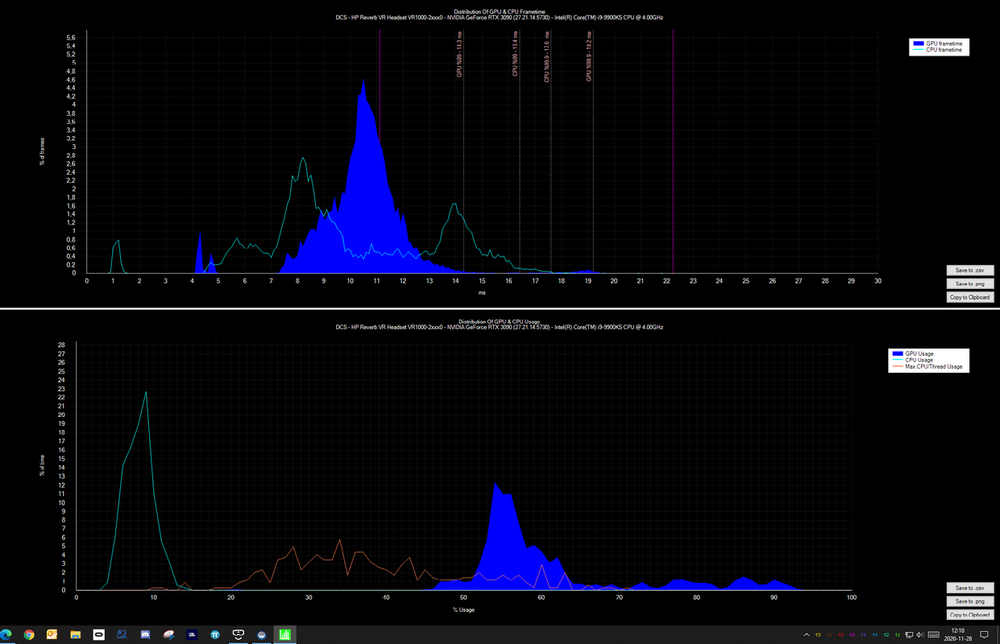The height and width of the screenshot is (644, 1000).
Task: Open the clock showing 12:10
Action: tap(957, 634)
